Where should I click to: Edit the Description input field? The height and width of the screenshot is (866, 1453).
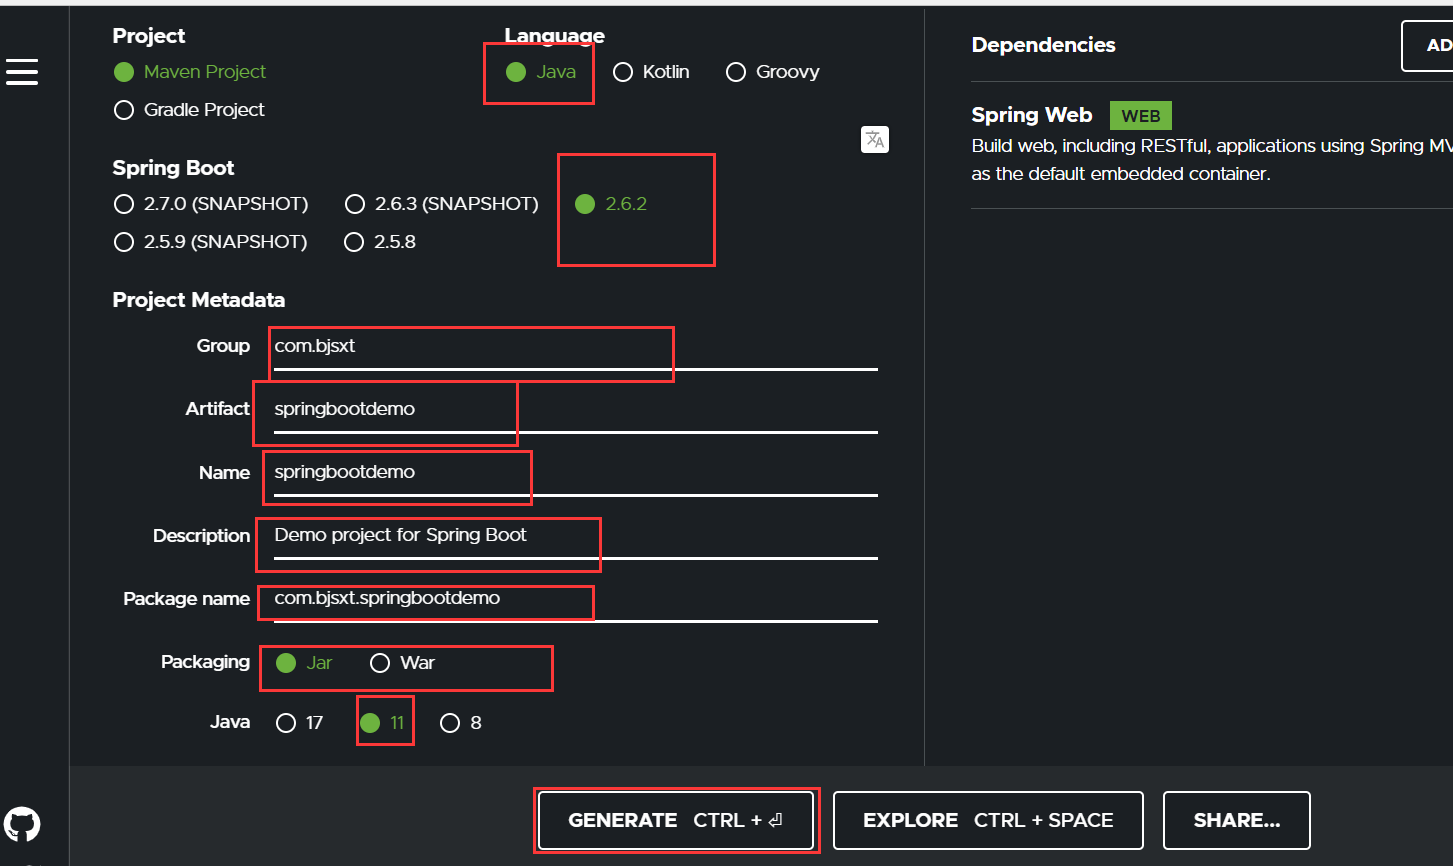tap(576, 537)
